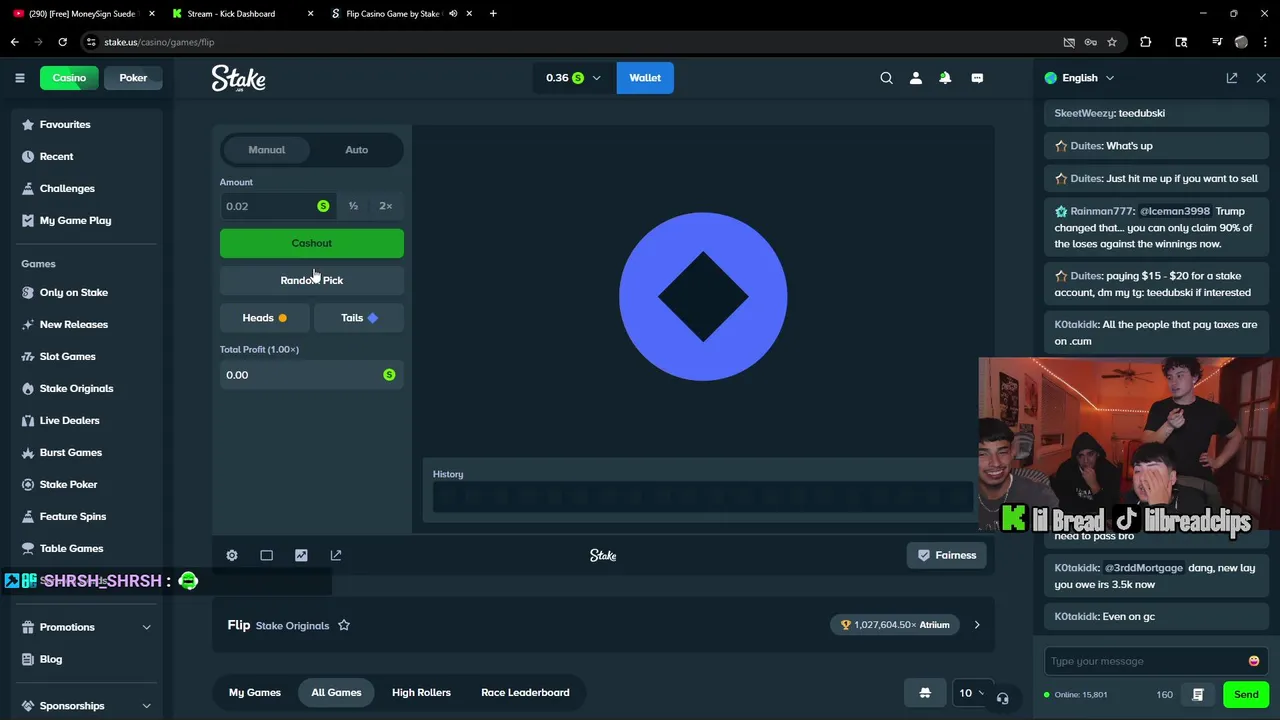The height and width of the screenshot is (720, 1280).
Task: Click the green Cashout button
Action: tap(312, 243)
